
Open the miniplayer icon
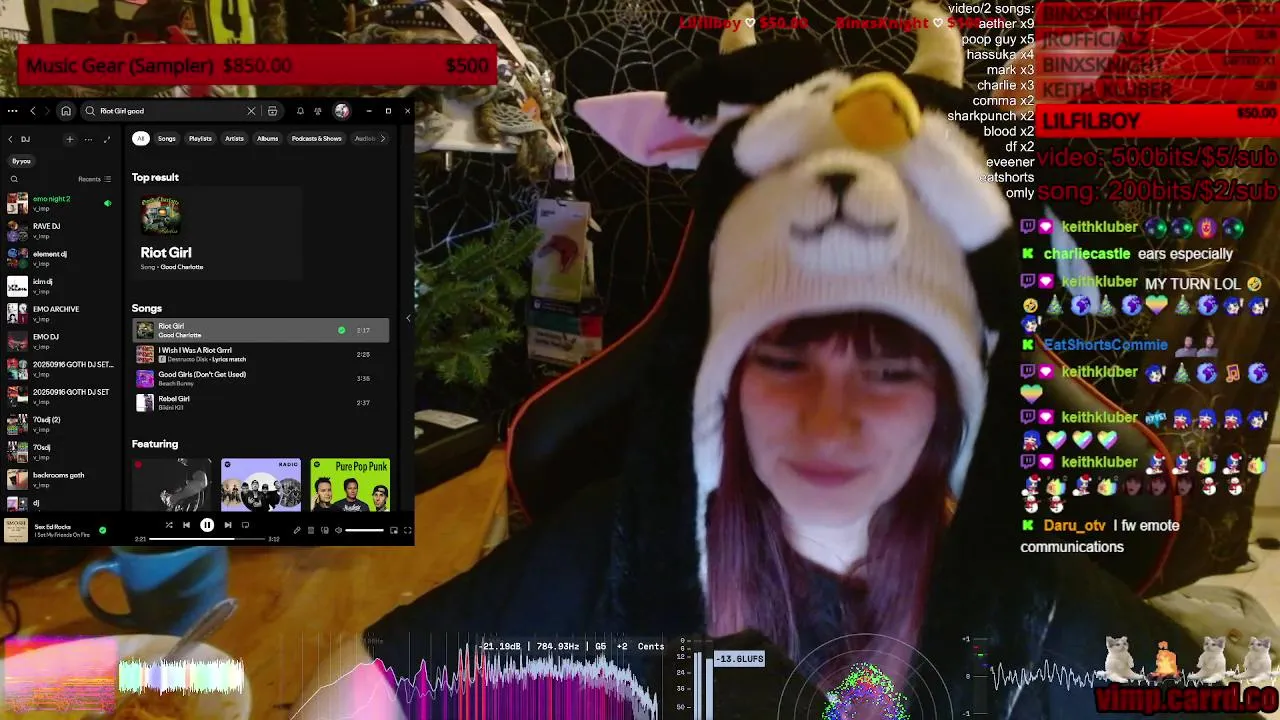394,530
